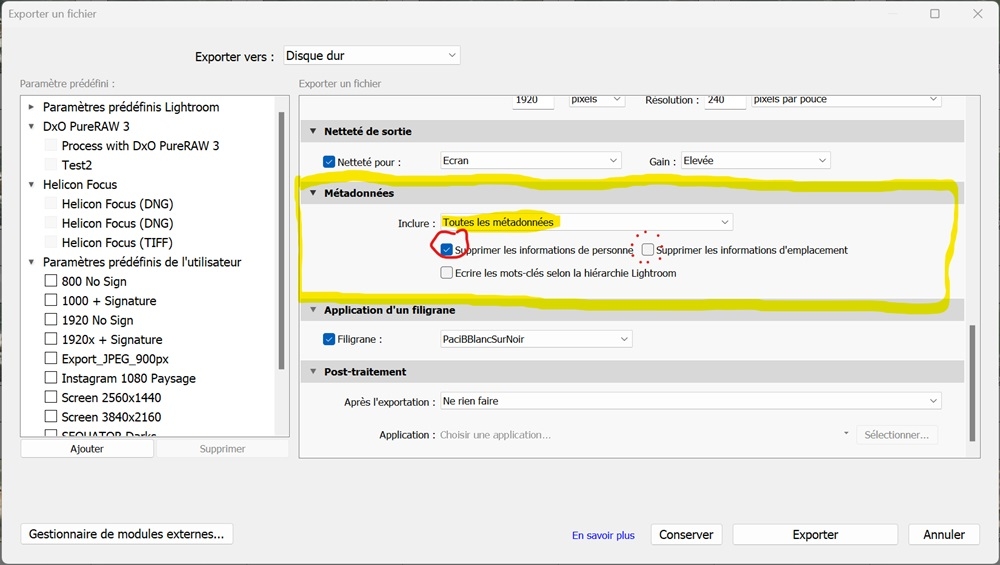
Task: Click the 1920 dimension input field
Action: click(x=533, y=101)
